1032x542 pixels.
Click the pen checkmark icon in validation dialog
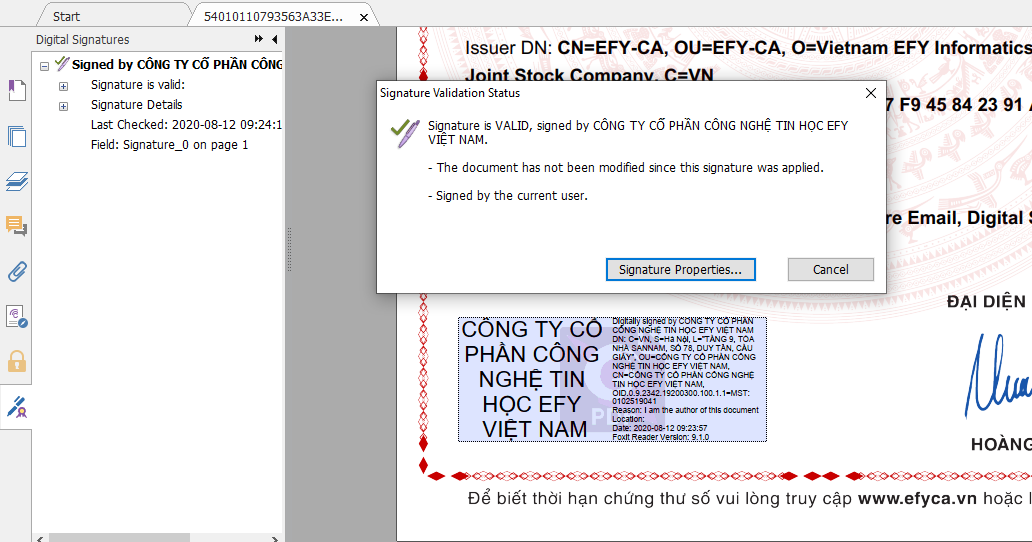click(405, 133)
